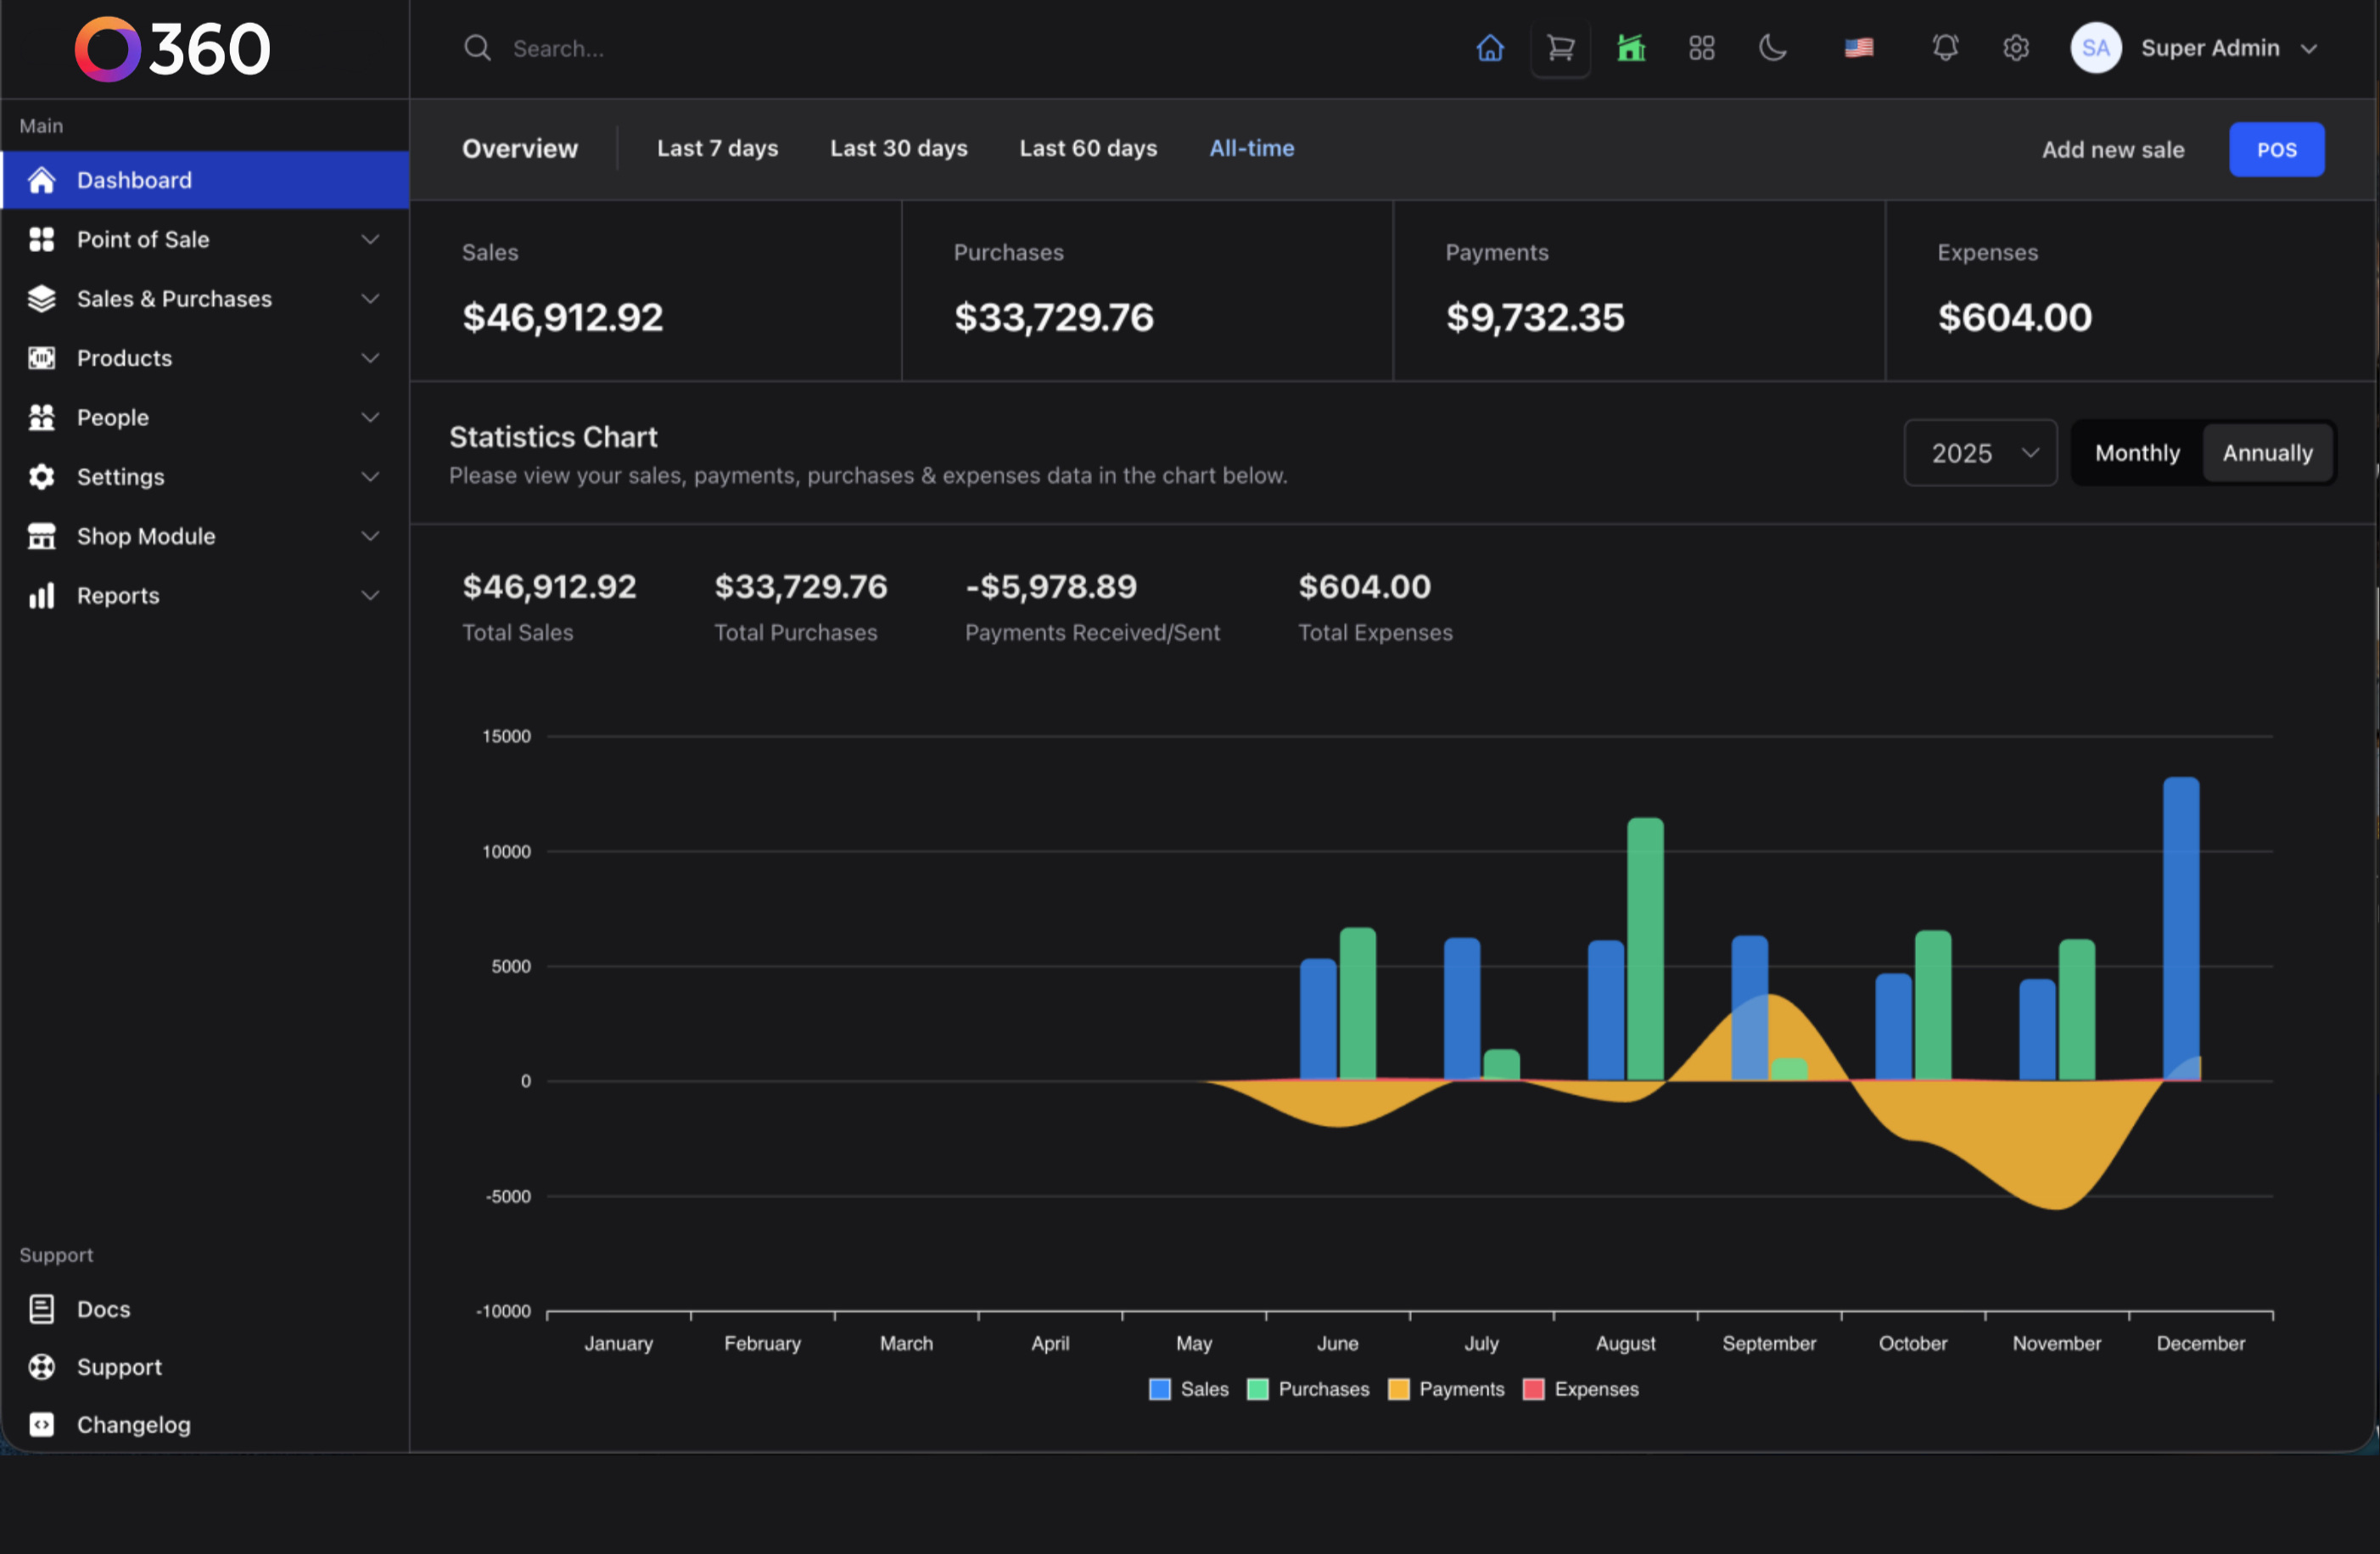Click the green store icon
2380x1554 pixels.
pyautogui.click(x=1631, y=48)
